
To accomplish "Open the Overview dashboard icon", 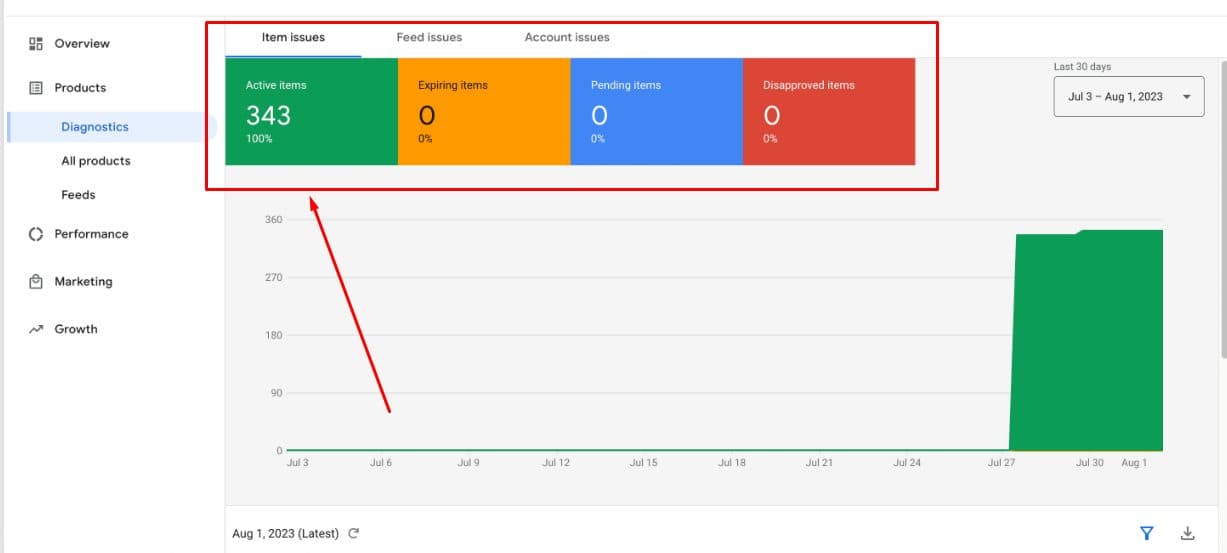I will click(x=36, y=44).
